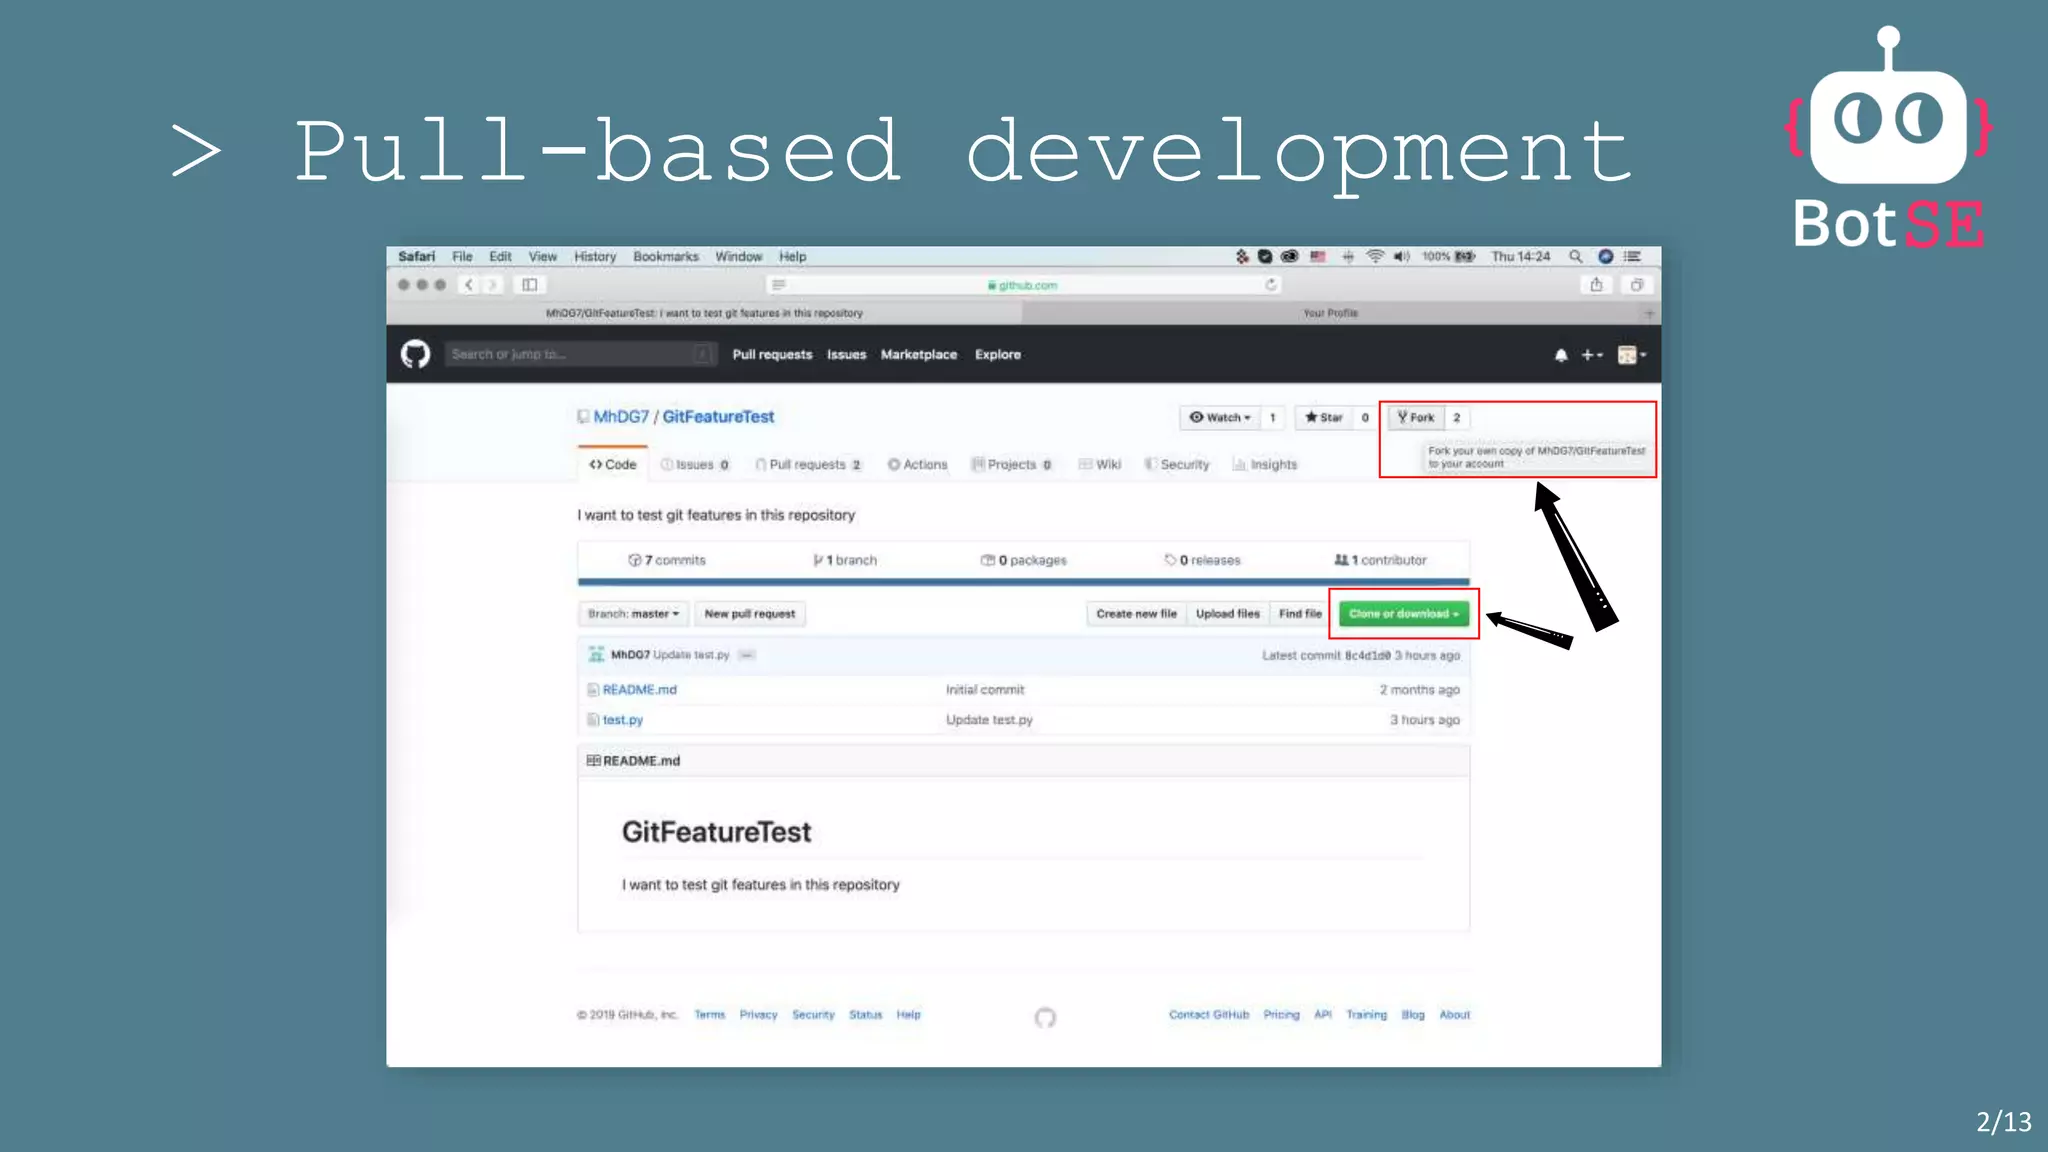2048x1152 pixels.
Task: Show all tabs overview icon
Action: 1637,285
